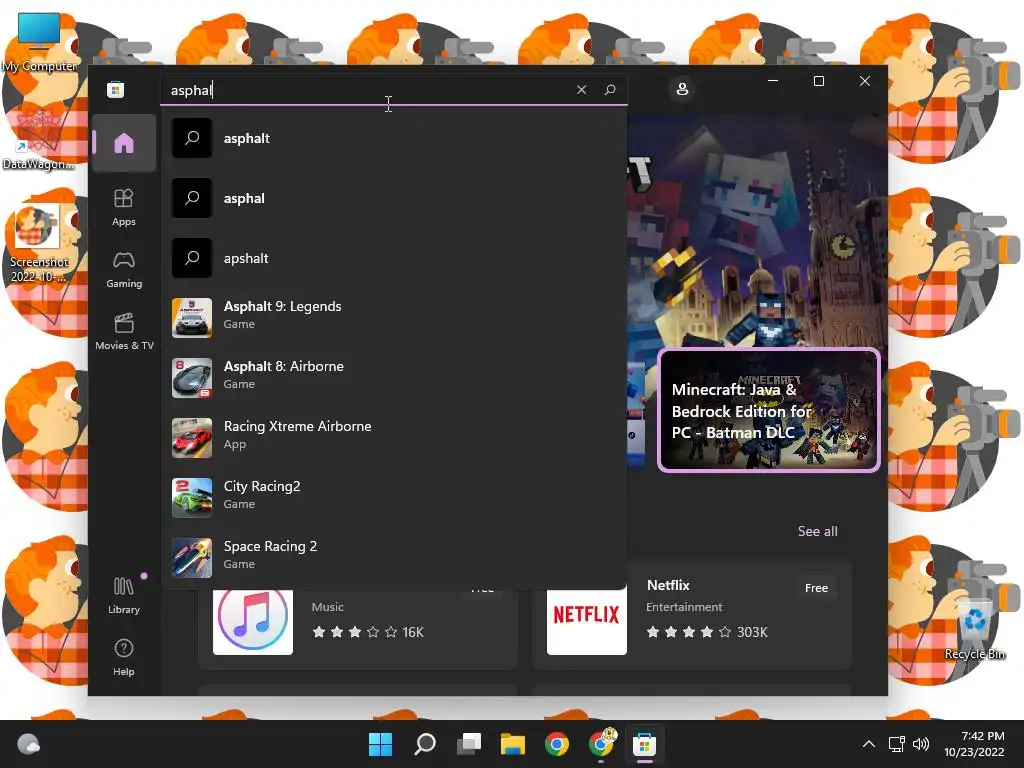Open Asphalt 9: Legends game result

pos(394,318)
